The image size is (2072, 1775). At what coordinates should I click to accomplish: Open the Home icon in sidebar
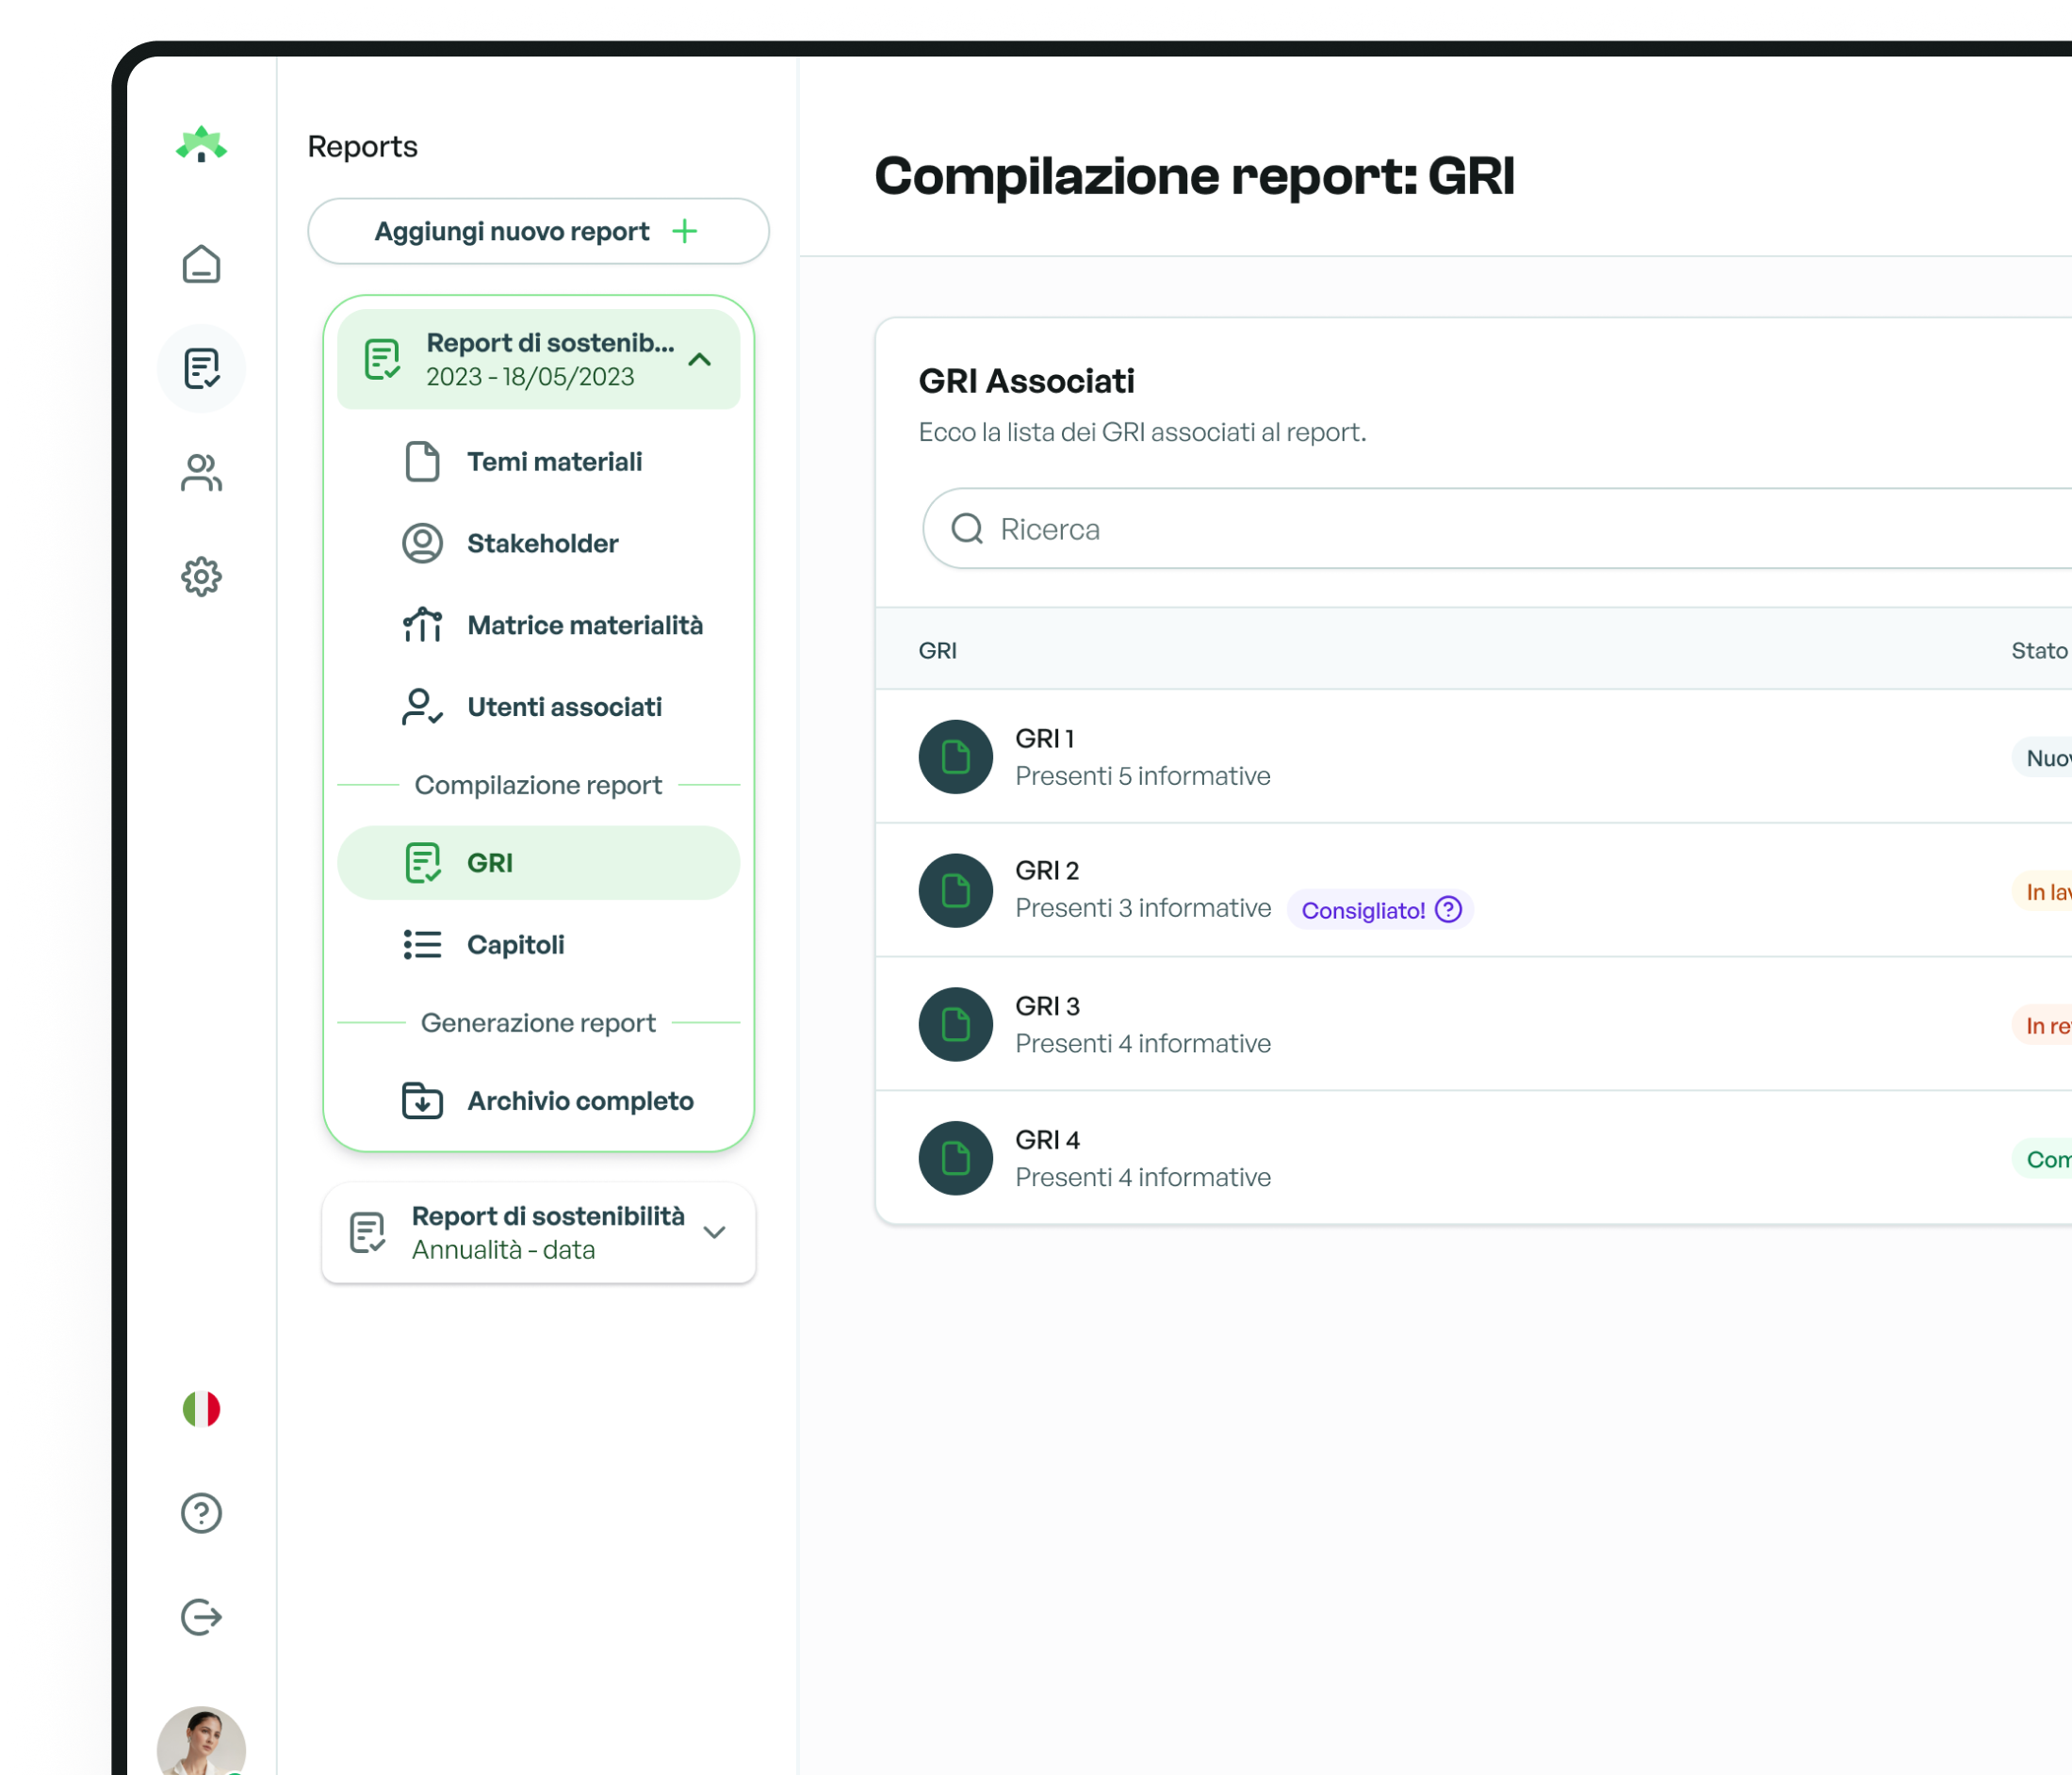point(201,265)
